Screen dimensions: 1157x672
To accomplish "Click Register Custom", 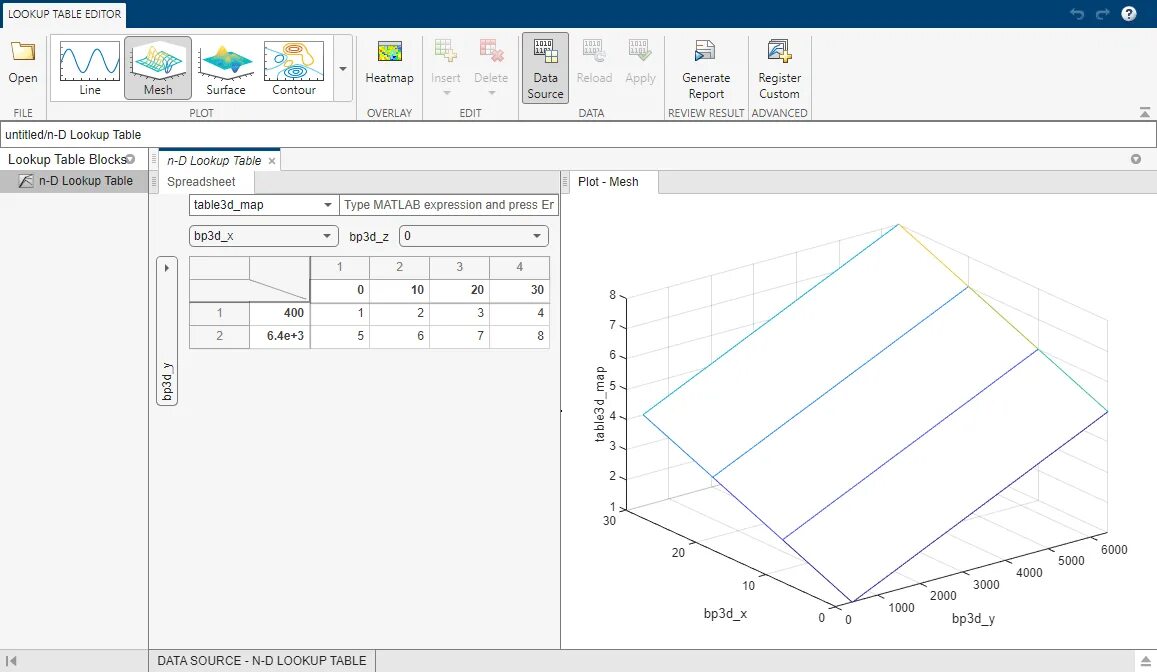I will coord(779,69).
